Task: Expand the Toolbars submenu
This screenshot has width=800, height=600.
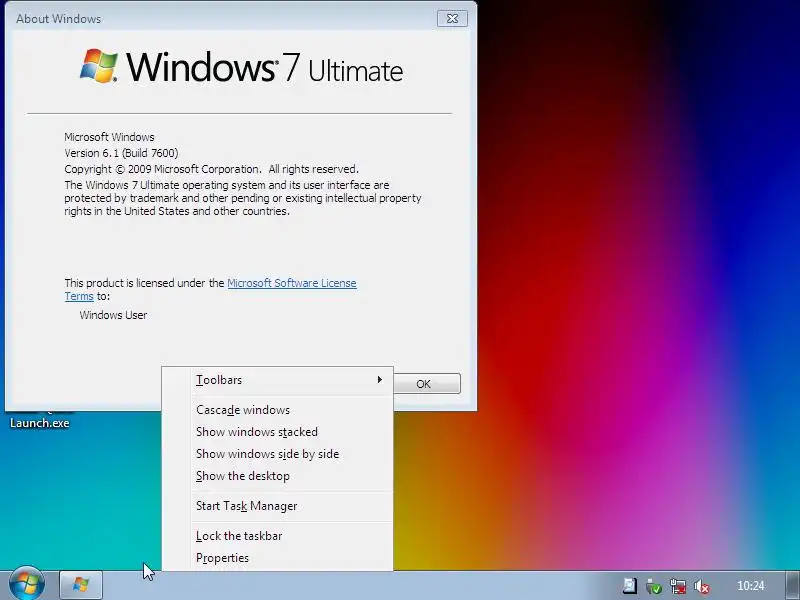Action: pyautogui.click(x=278, y=380)
